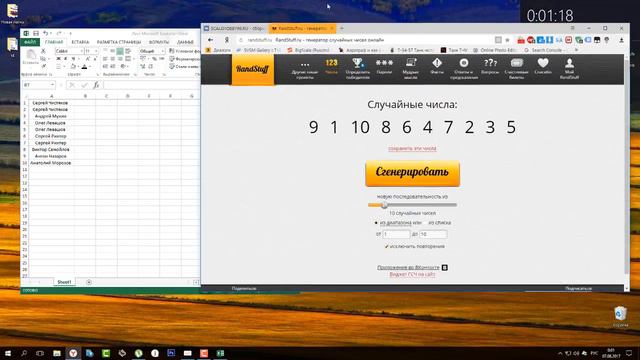640x360 pixels.
Task: Click the range 'от' input field
Action: 396,234
